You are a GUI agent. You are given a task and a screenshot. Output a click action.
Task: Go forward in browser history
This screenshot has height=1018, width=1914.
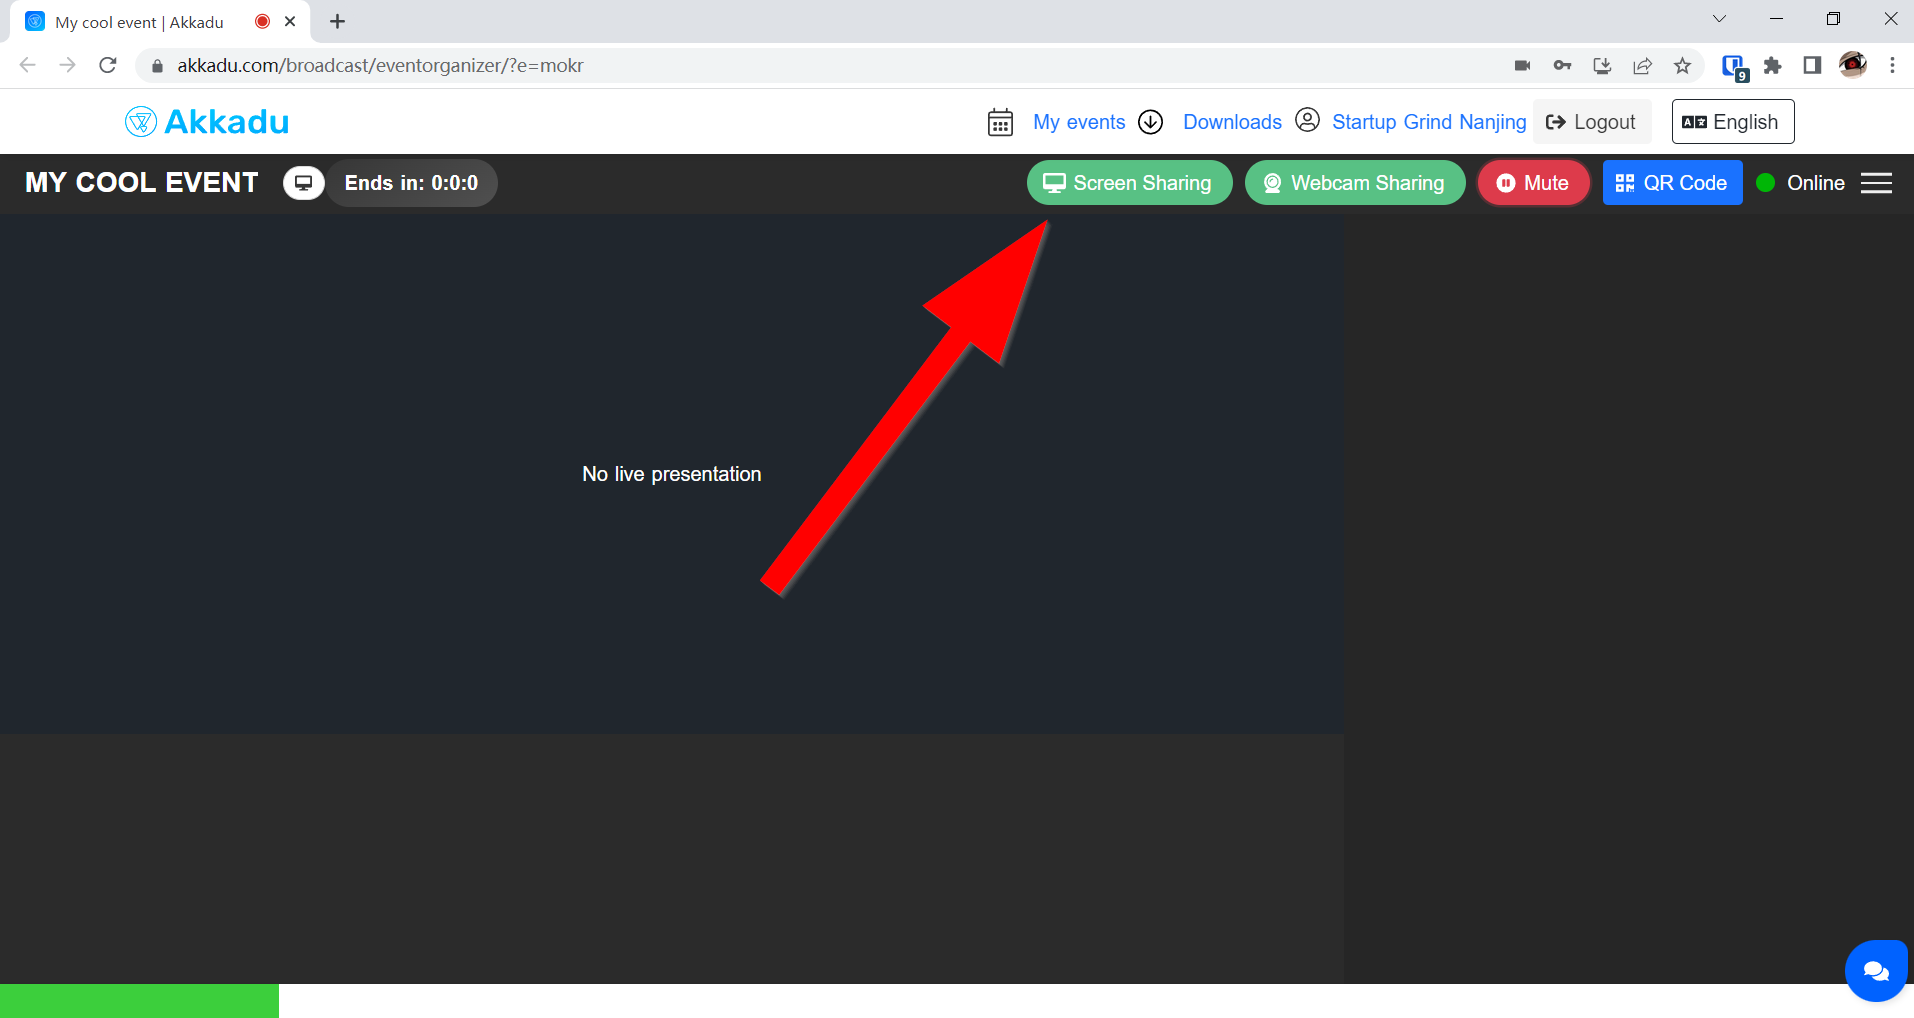tap(68, 65)
